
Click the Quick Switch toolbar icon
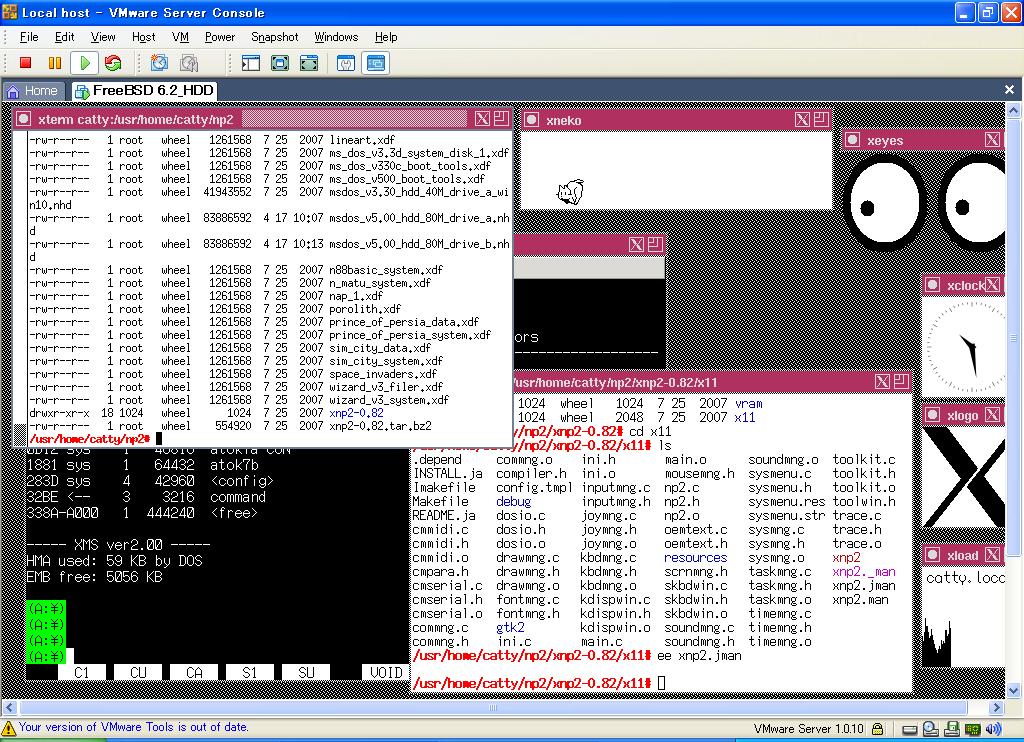(280, 63)
